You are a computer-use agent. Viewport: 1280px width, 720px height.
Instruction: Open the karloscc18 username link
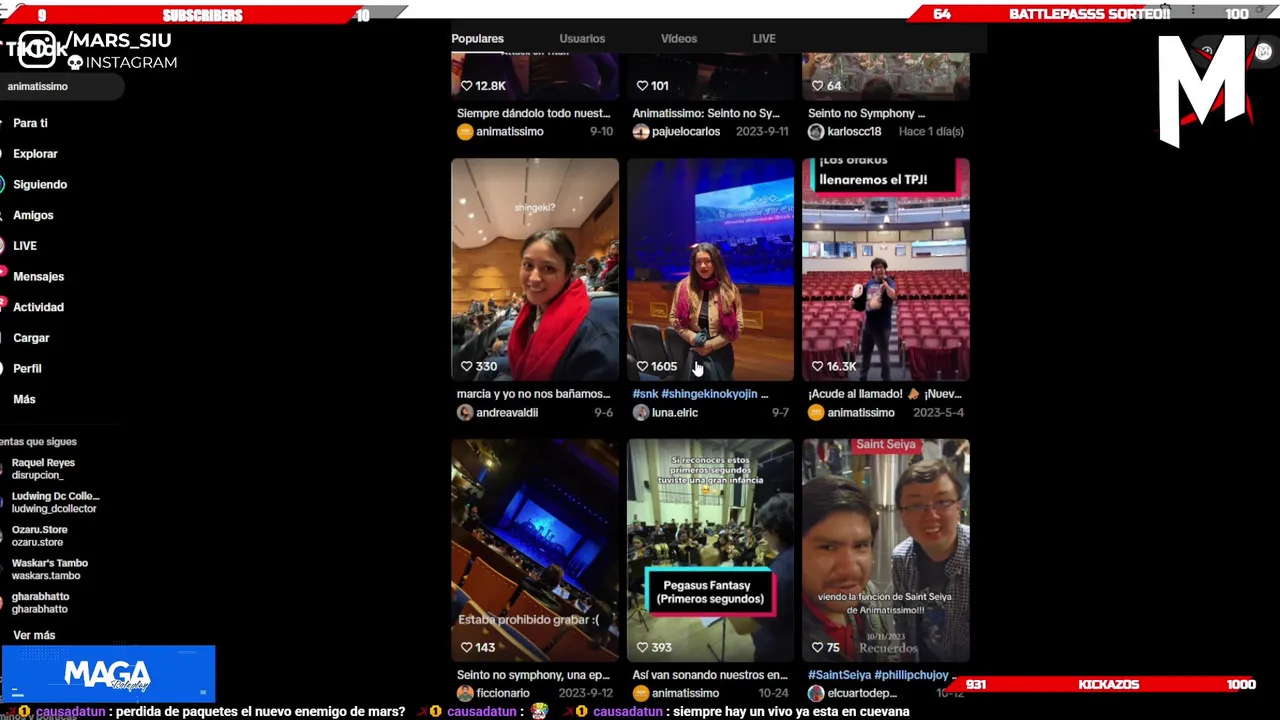[854, 131]
